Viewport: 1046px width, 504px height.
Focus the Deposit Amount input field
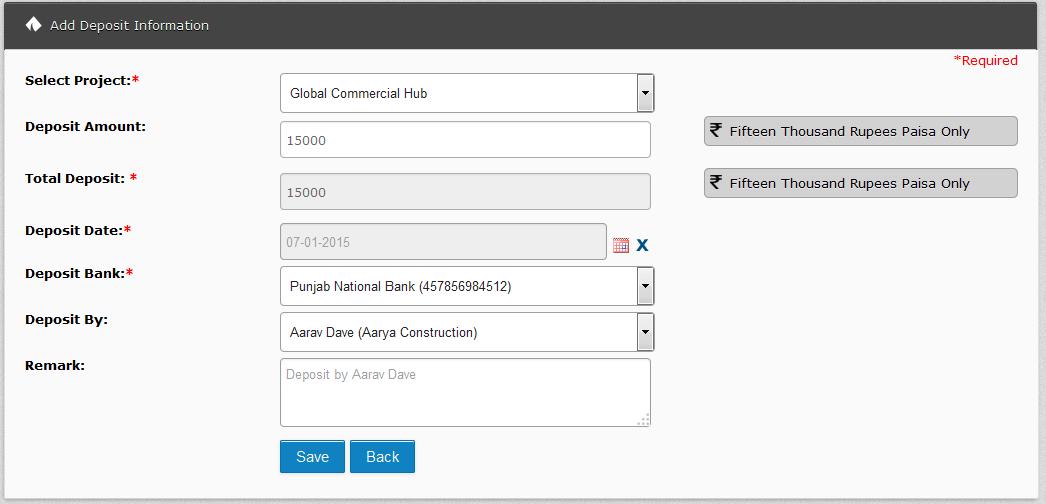[x=465, y=140]
